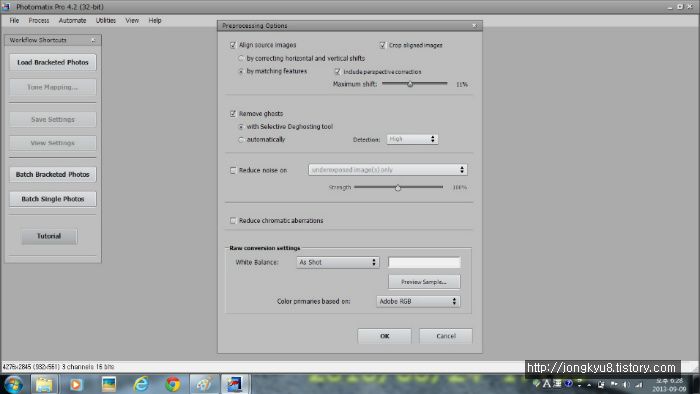The image size is (700, 394).
Task: Click Batch Bracketed Photos button
Action: click(x=53, y=174)
